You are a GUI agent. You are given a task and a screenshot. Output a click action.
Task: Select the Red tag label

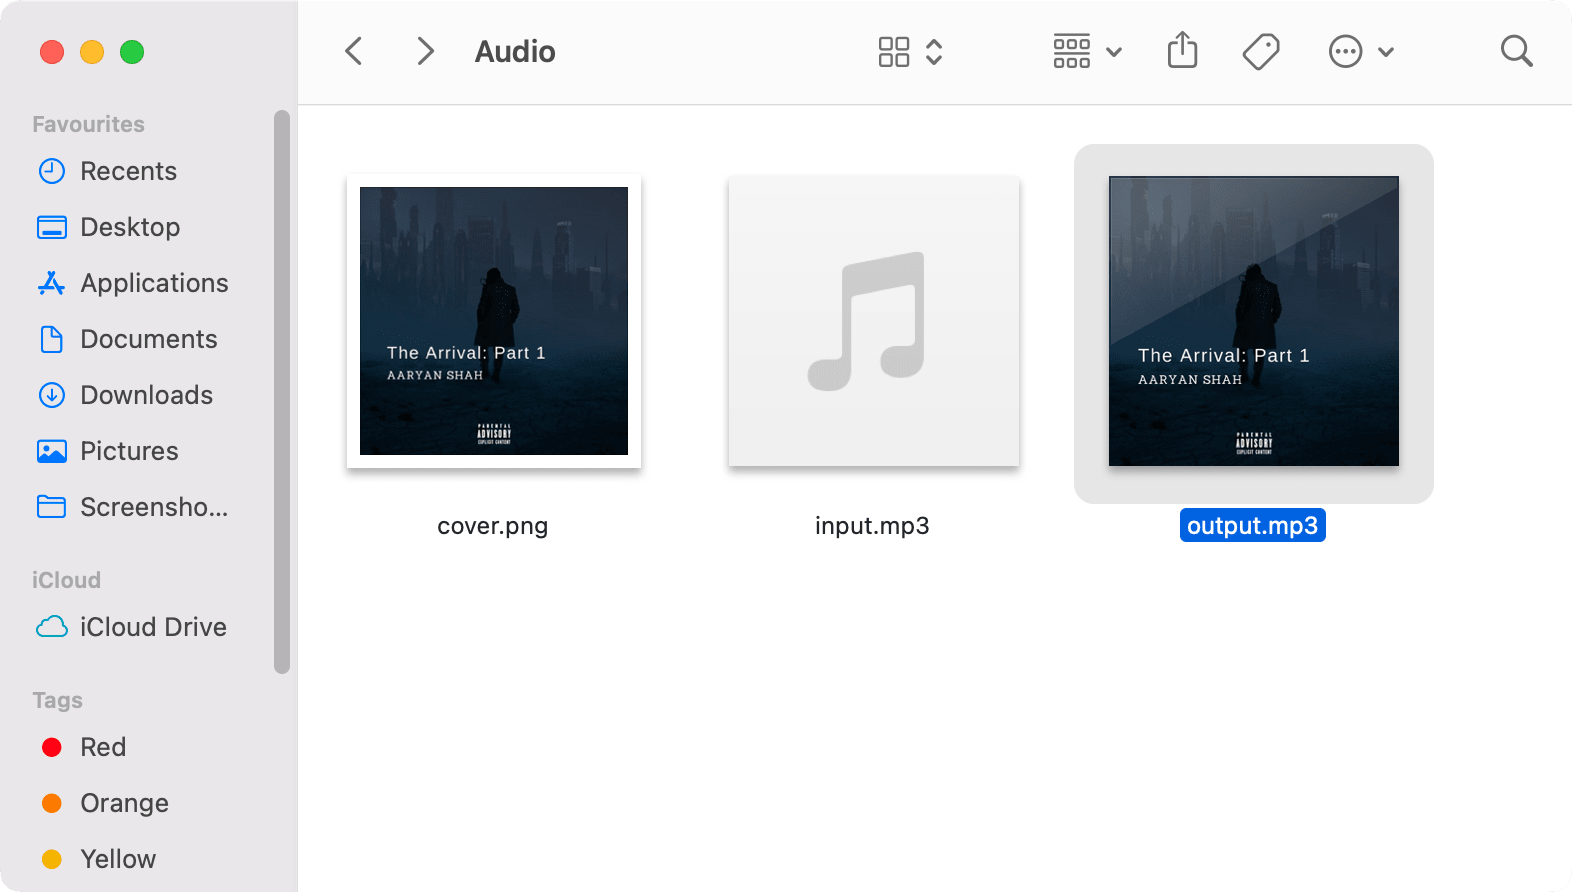tap(103, 747)
